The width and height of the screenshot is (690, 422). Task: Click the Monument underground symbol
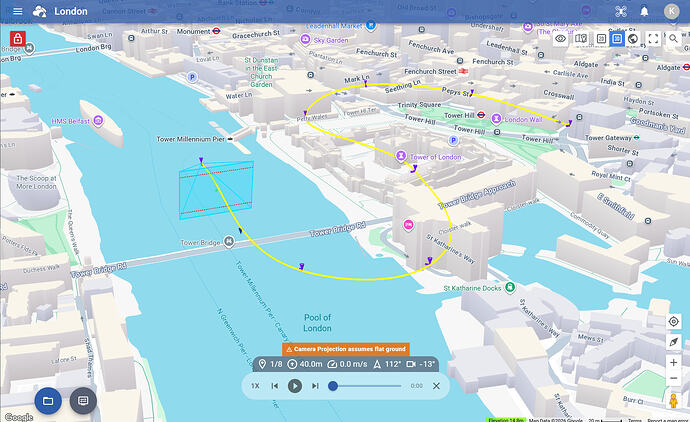[216, 31]
